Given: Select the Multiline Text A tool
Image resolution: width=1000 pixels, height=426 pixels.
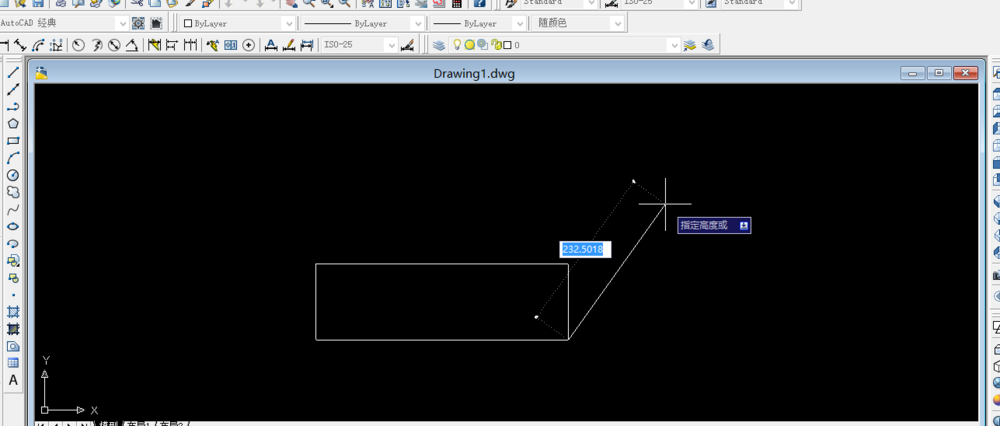Looking at the screenshot, I should 13,380.
